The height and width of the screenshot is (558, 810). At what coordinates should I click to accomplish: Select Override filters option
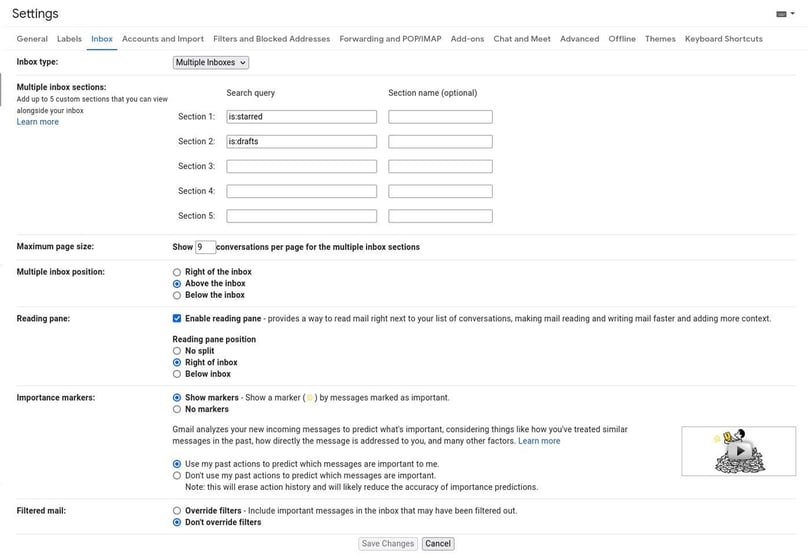pyautogui.click(x=177, y=511)
